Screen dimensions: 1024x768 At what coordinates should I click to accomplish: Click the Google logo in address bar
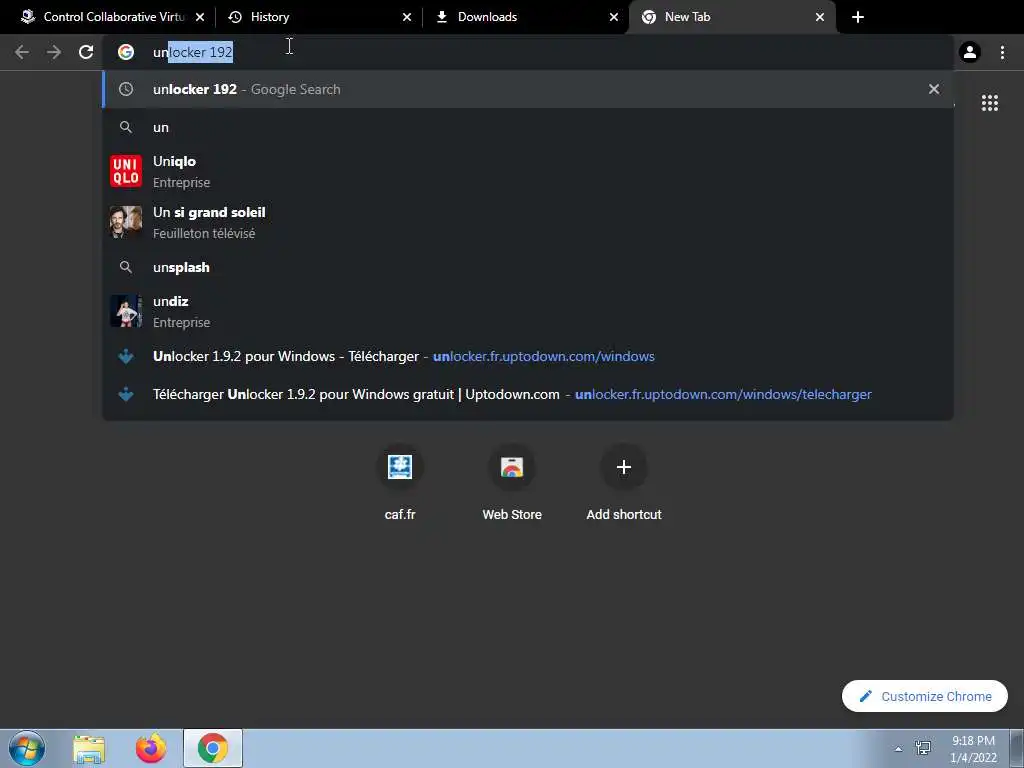[x=126, y=52]
